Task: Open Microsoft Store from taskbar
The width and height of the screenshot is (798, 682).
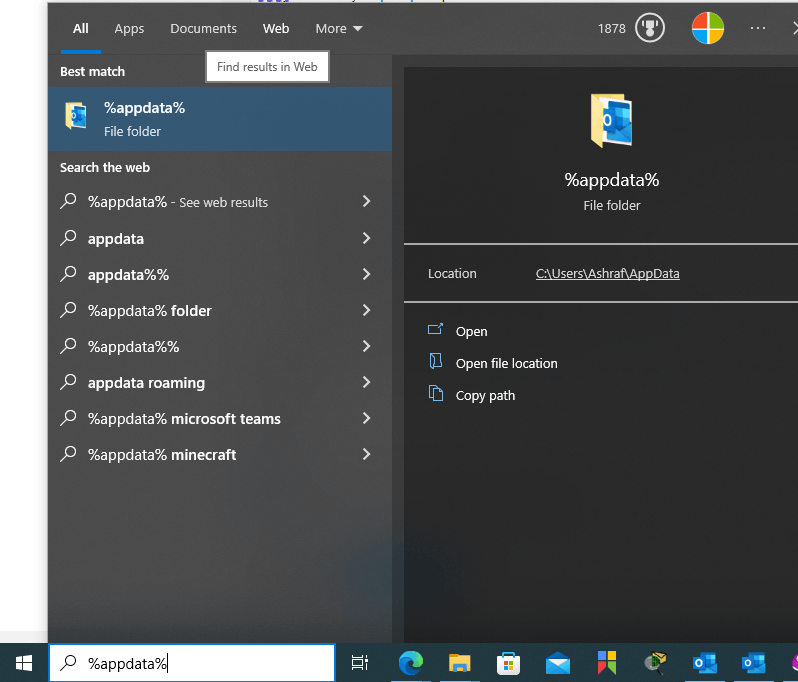Action: [x=508, y=663]
